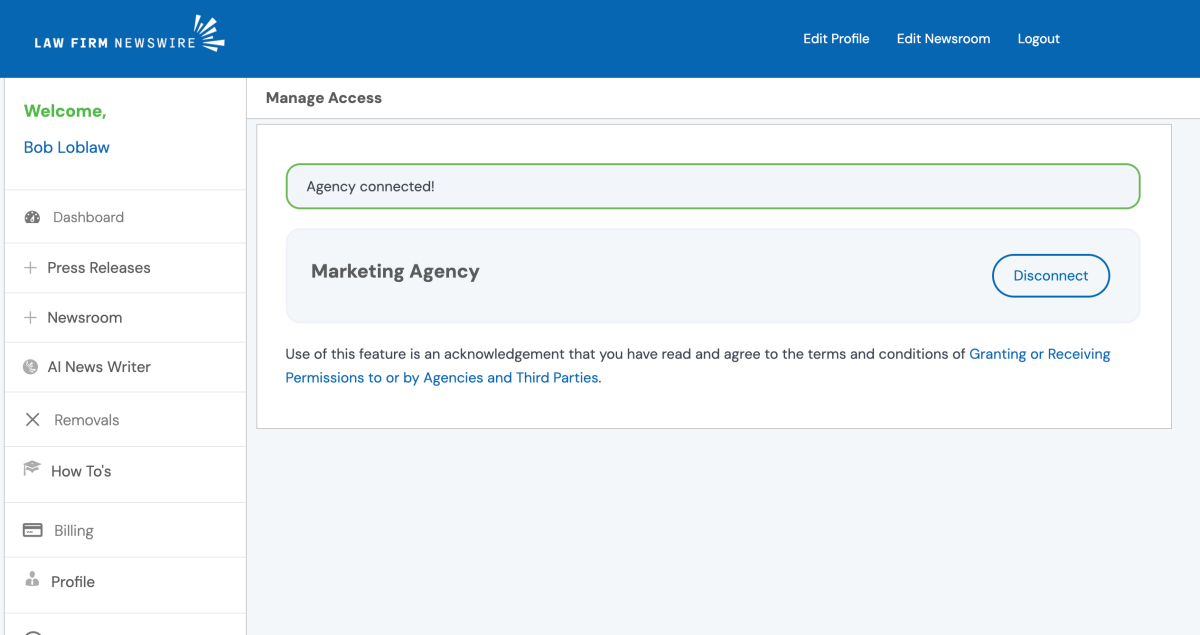Click the AI News Writer globe icon
Screen dimensions: 1200x635
pyautogui.click(x=31, y=367)
